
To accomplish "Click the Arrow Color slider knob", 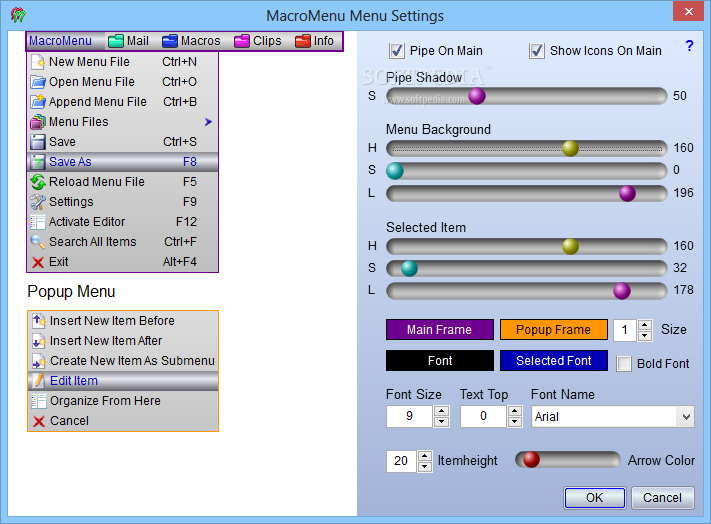I will [531, 459].
